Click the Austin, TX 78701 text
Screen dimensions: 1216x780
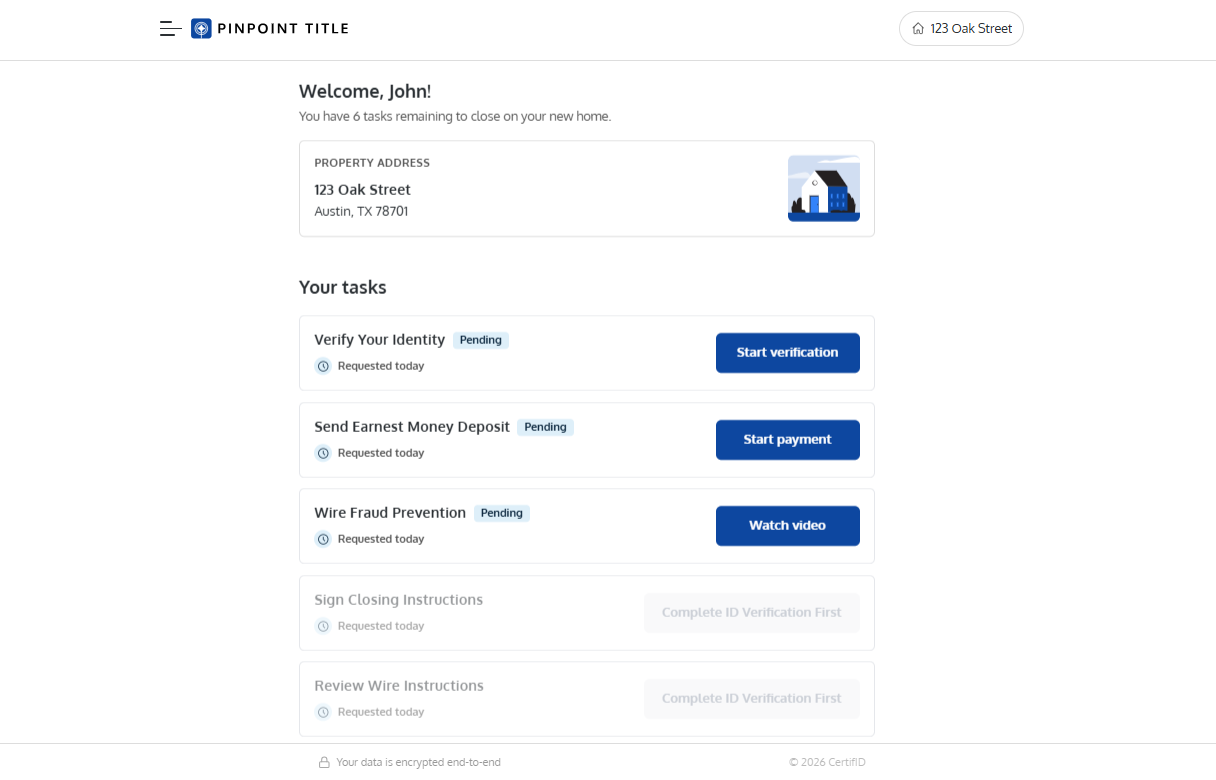[x=361, y=212]
